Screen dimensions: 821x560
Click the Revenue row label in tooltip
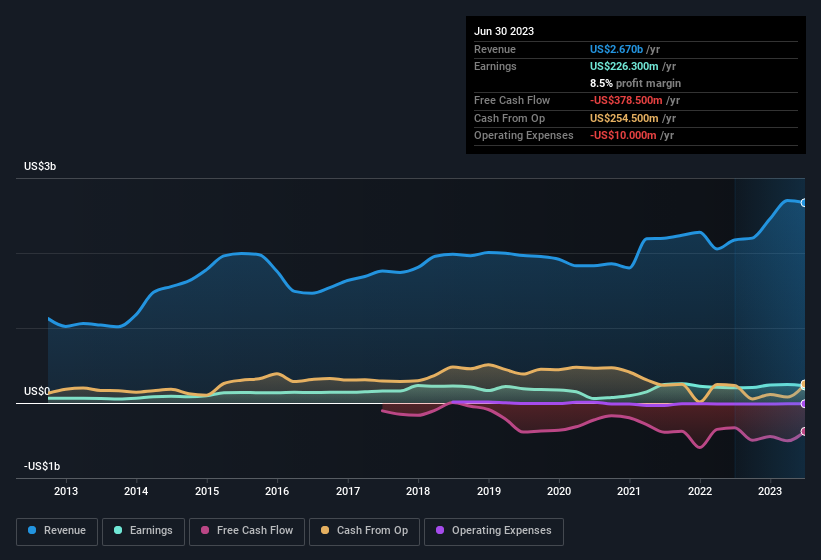click(x=495, y=49)
